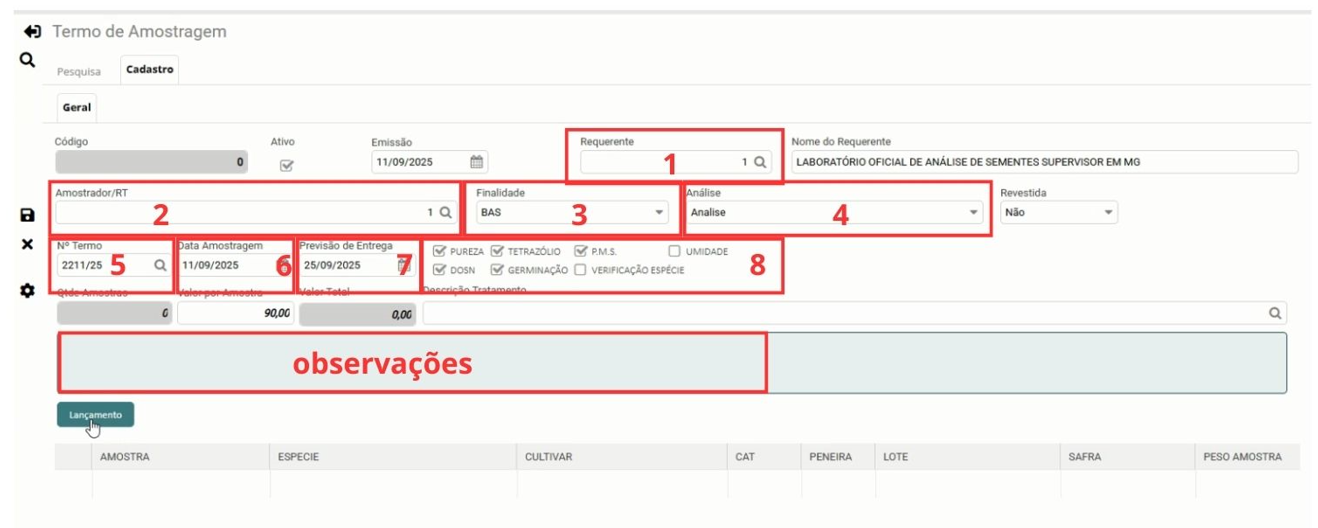Click the Lançamento button
The image size is (1318, 528).
tap(95, 414)
